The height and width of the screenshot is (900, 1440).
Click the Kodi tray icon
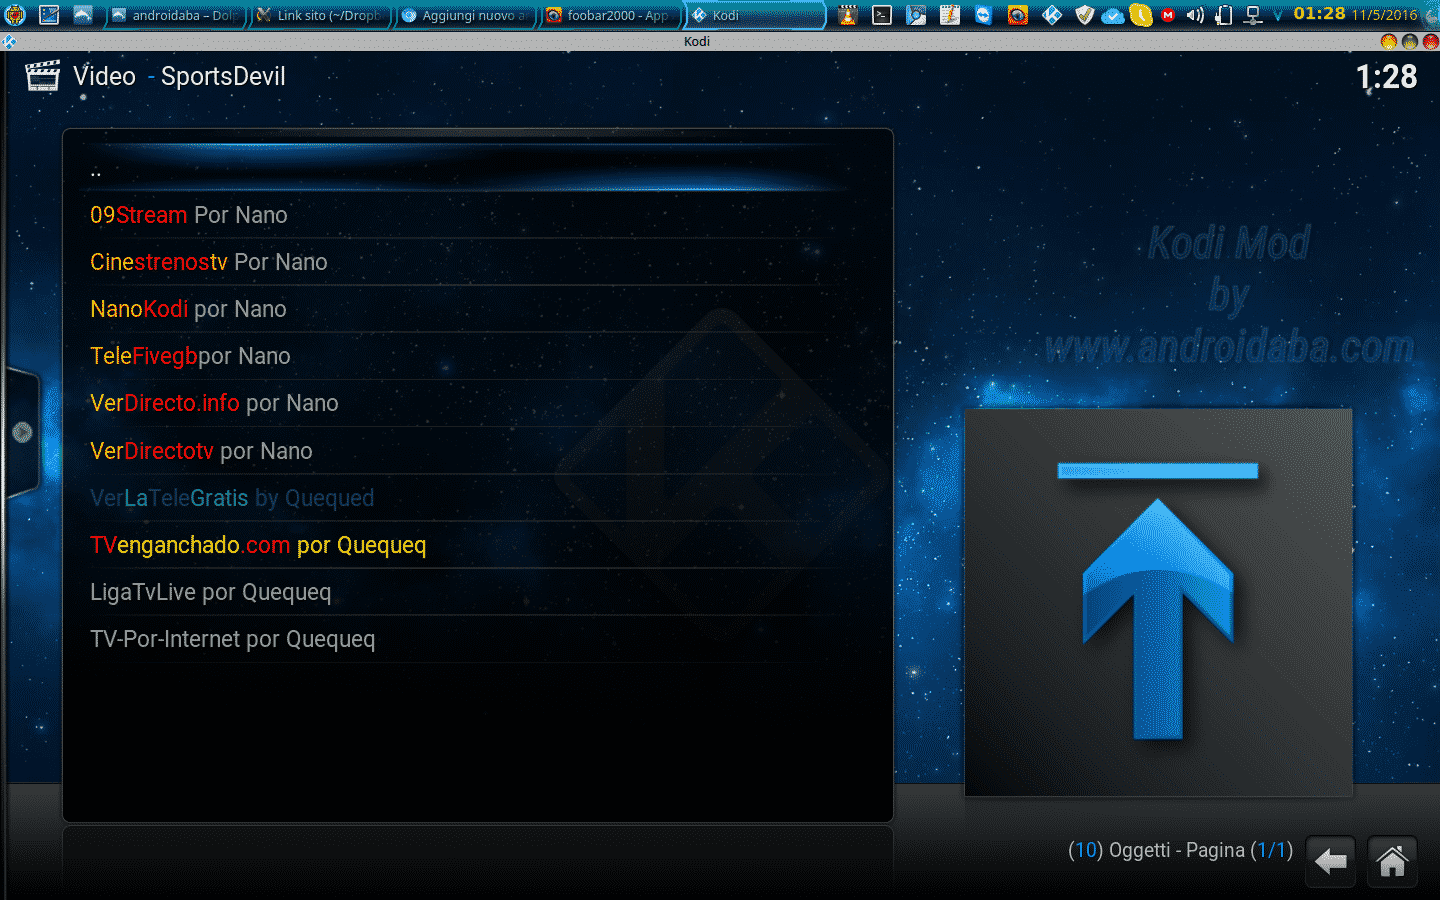[1052, 15]
